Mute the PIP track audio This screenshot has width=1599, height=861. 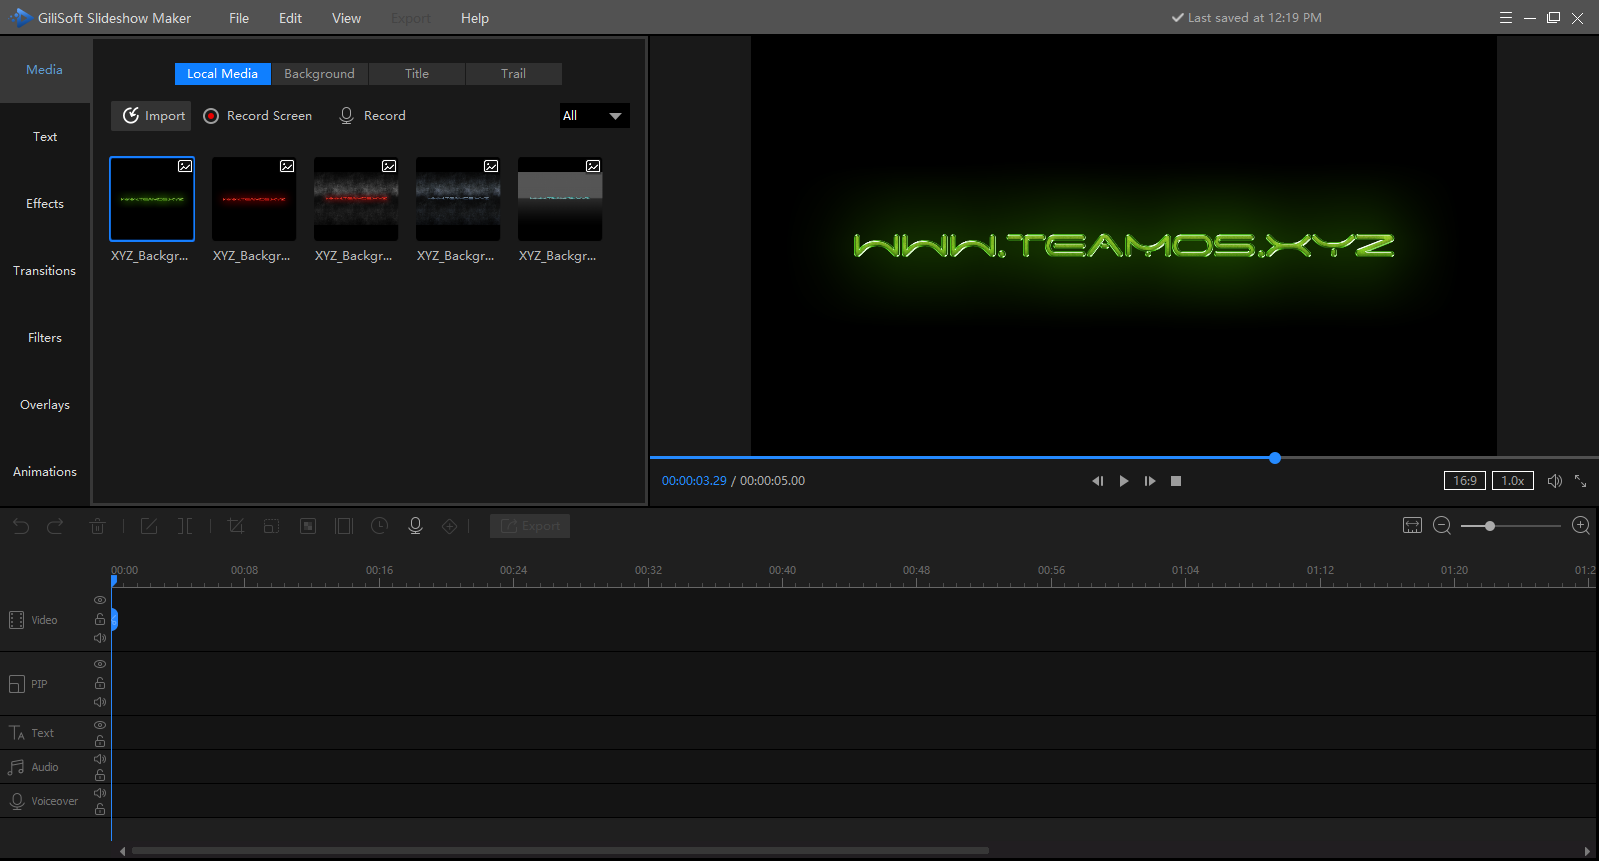pyautogui.click(x=100, y=702)
